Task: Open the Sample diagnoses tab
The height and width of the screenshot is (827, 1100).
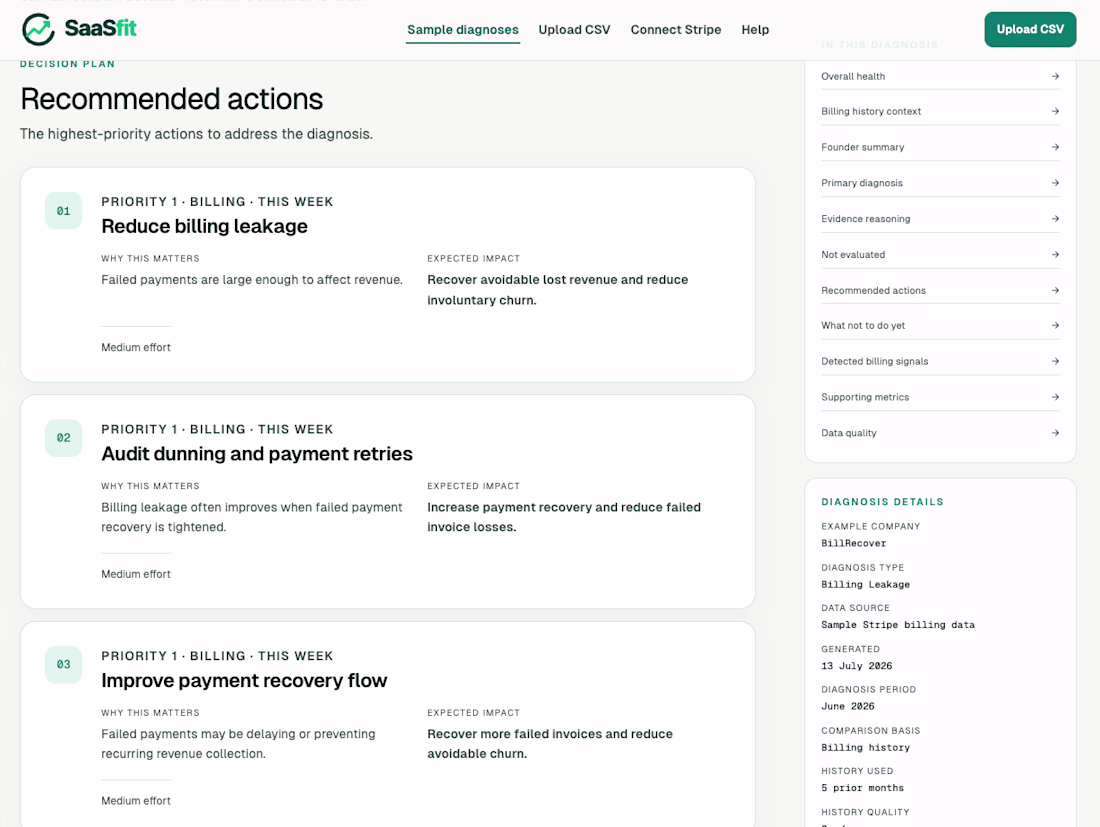Action: (x=463, y=29)
